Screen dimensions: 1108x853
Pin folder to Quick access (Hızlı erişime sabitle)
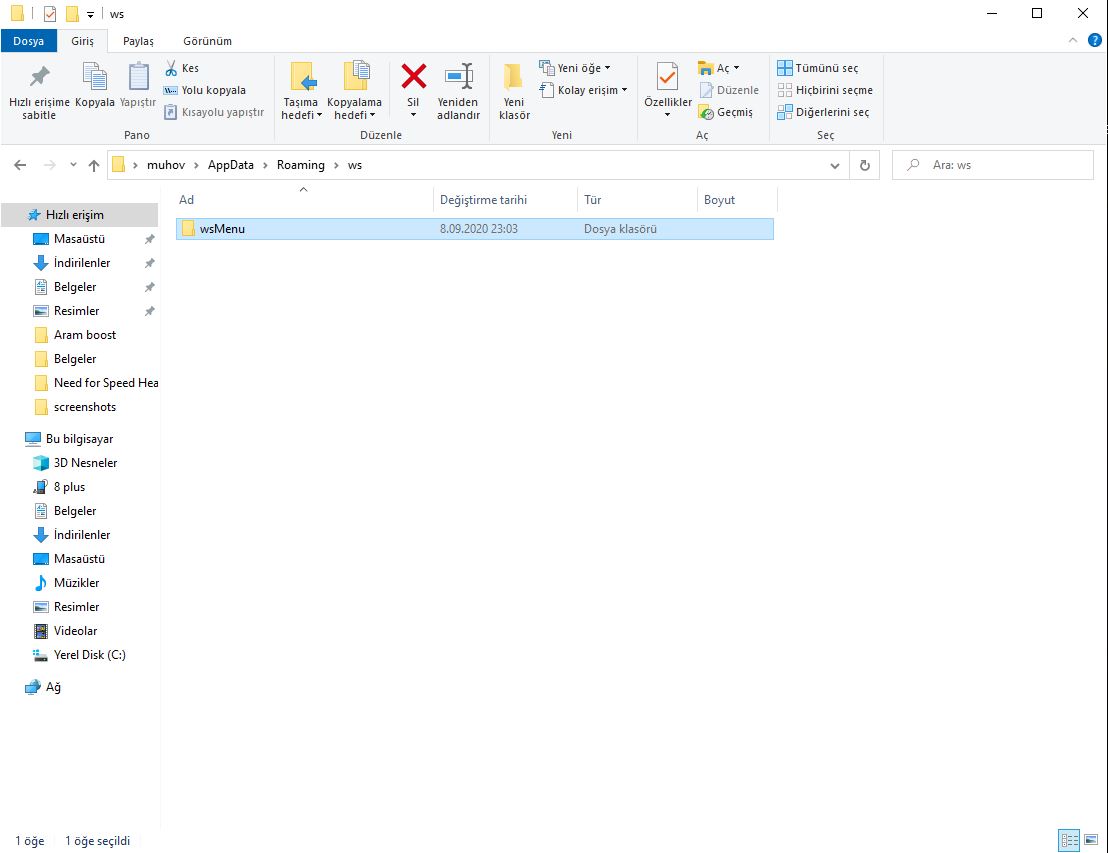click(x=39, y=92)
